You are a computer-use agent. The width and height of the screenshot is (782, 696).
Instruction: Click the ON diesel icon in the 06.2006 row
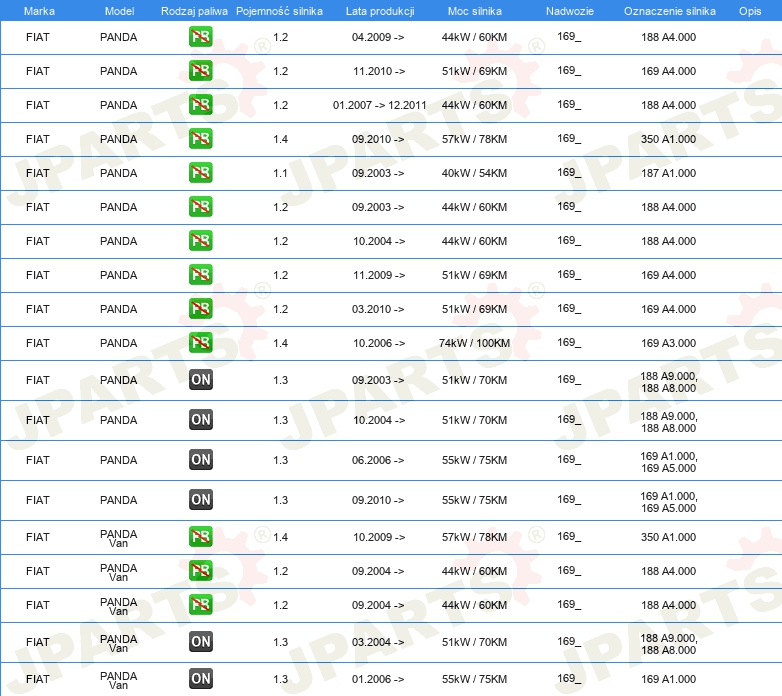click(201, 460)
